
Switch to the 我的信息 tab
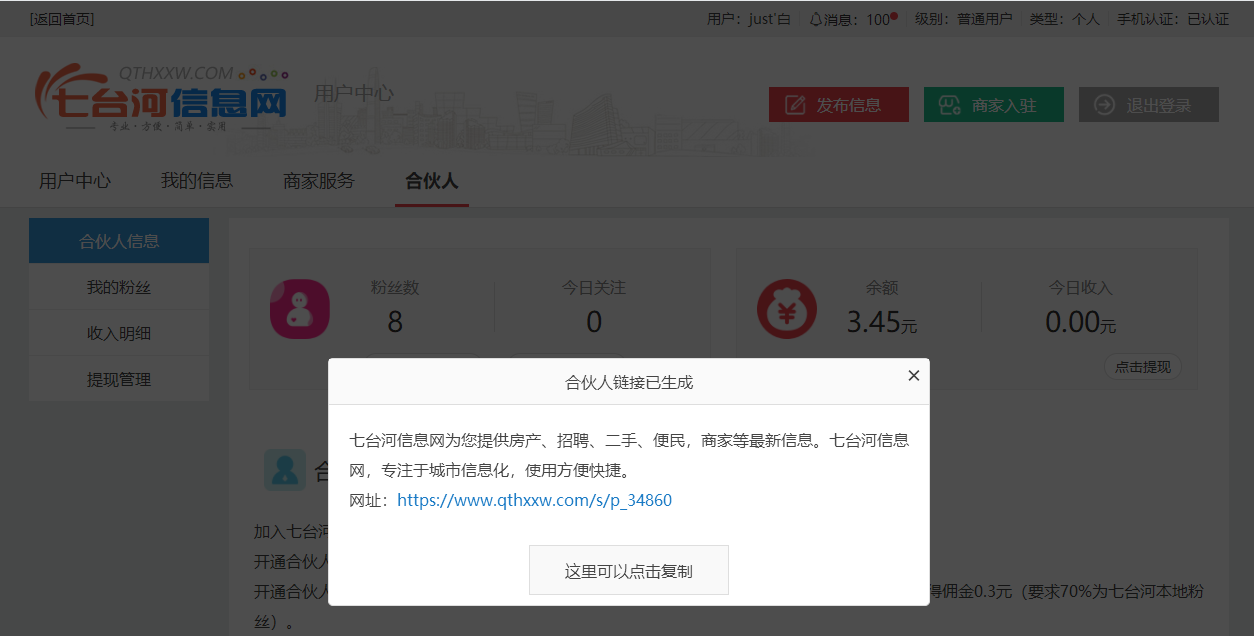tap(197, 181)
